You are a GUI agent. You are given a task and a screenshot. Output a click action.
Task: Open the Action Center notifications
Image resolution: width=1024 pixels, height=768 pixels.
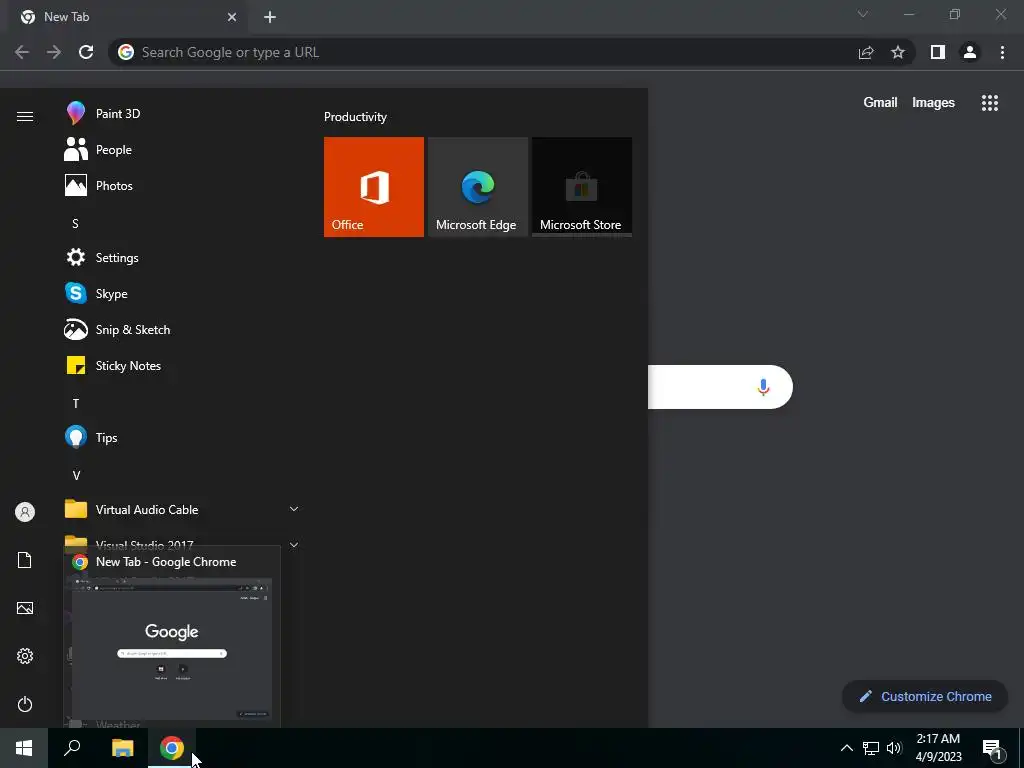tap(993, 748)
